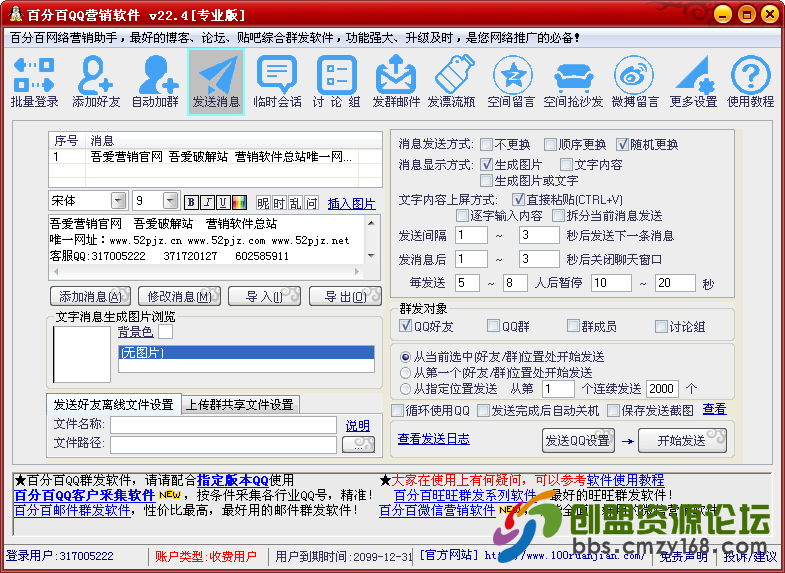
Task: Check the QQ群 target checkbox
Action: click(494, 326)
